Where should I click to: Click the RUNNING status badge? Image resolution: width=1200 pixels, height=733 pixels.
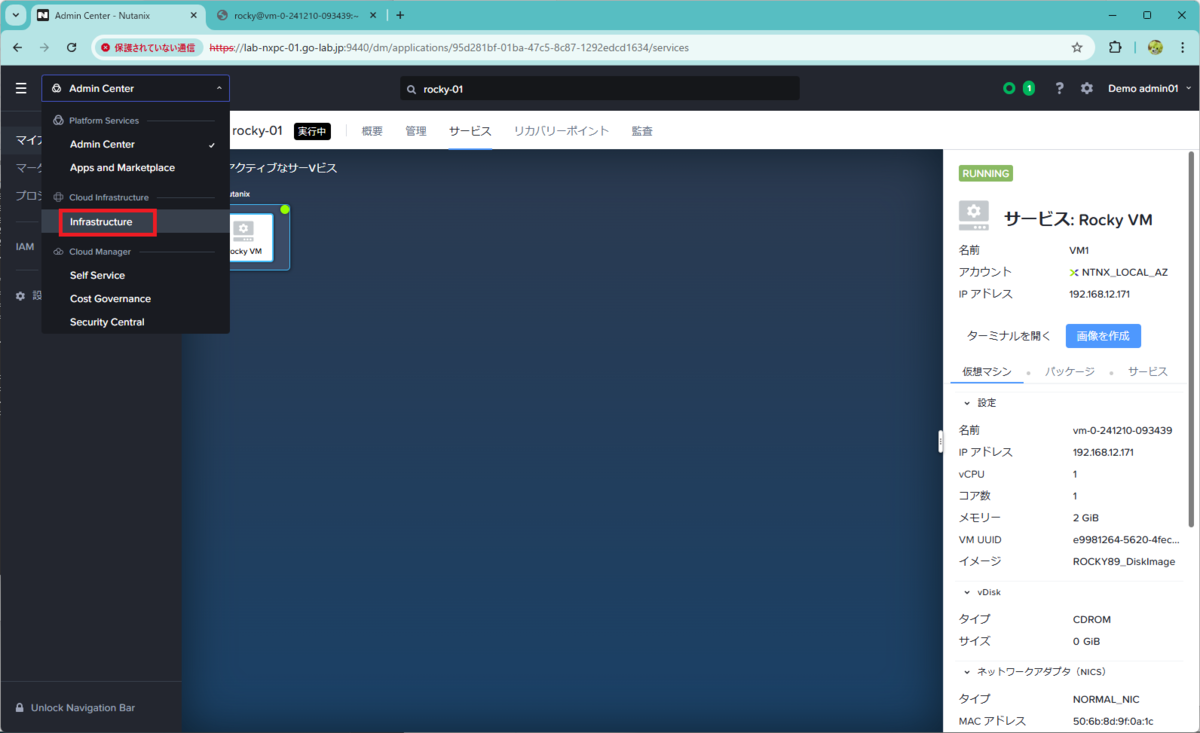[x=986, y=173]
